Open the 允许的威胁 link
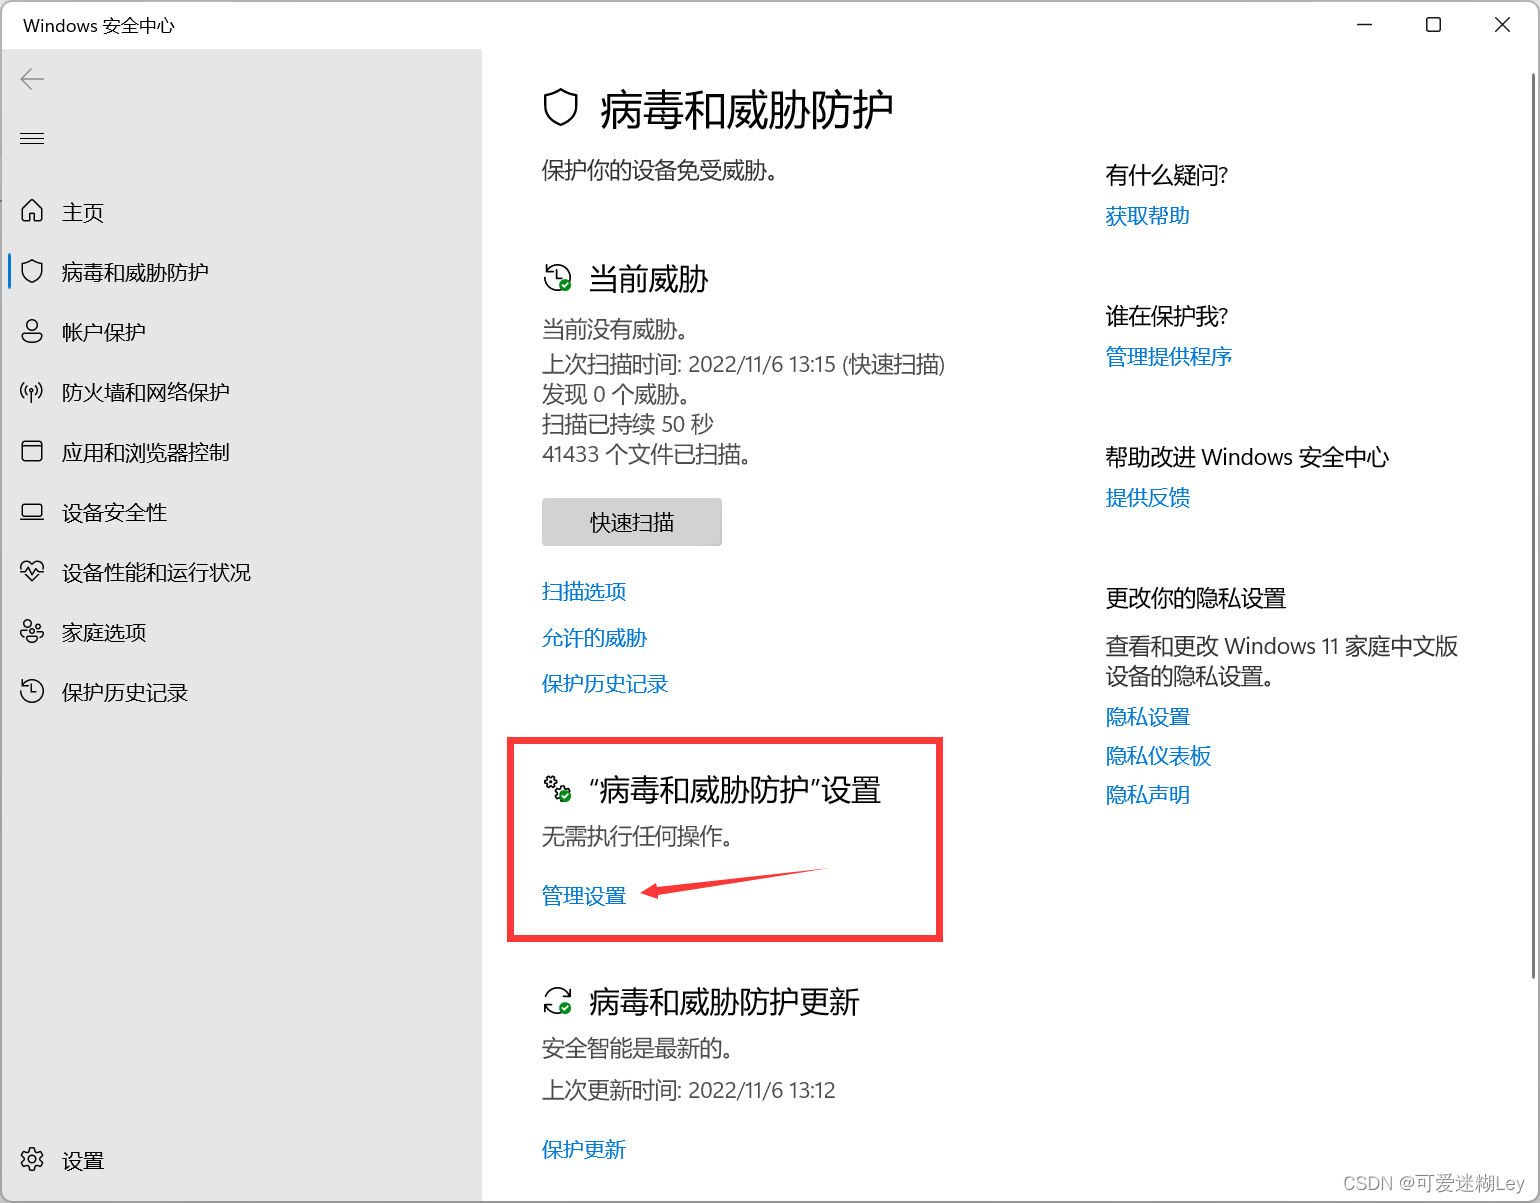 [594, 637]
